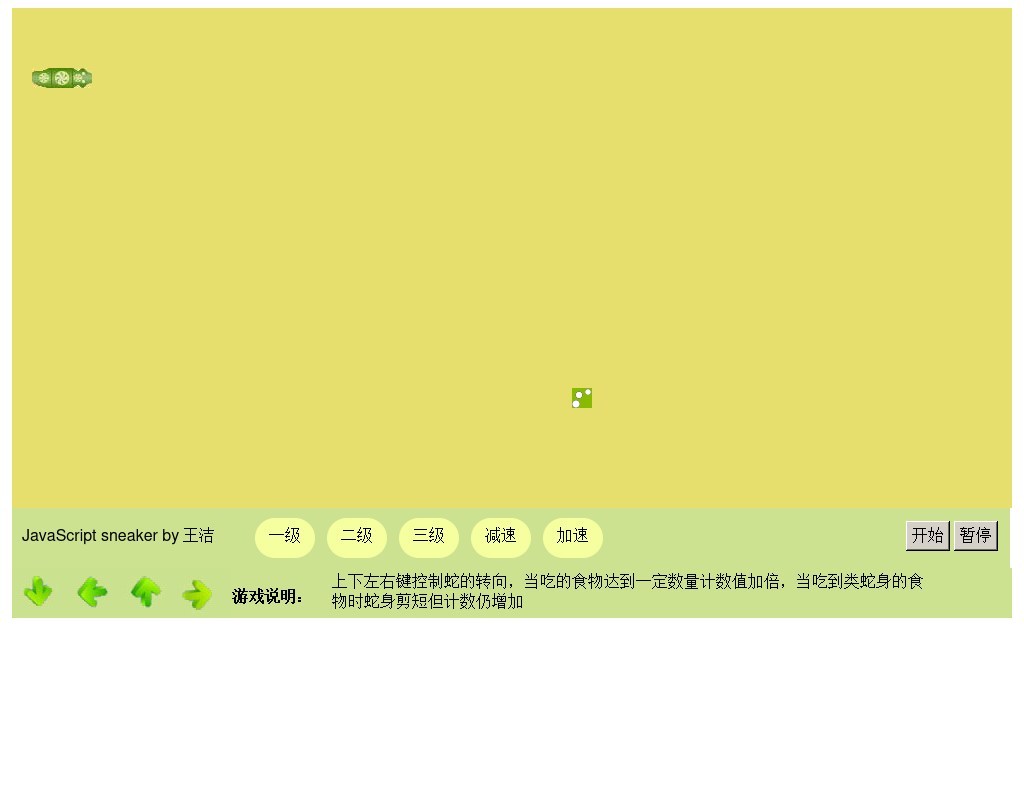Image resolution: width=1024 pixels, height=800 pixels.
Task: Click the 'JavaScript sneaker by 王洁' title text
Action: click(x=118, y=536)
